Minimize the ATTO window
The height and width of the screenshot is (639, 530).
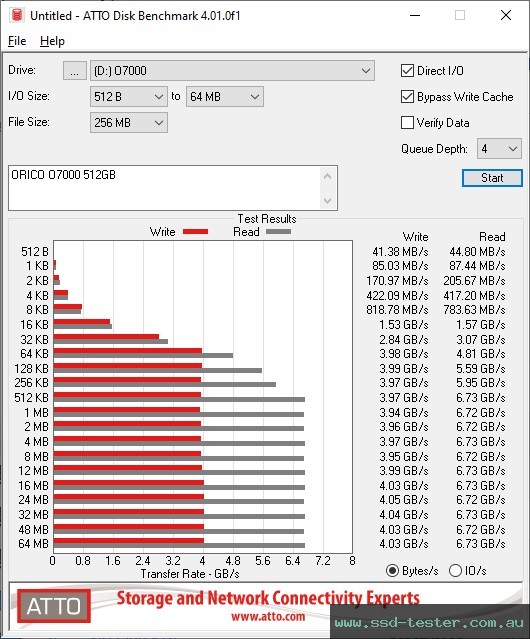pyautogui.click(x=415, y=15)
